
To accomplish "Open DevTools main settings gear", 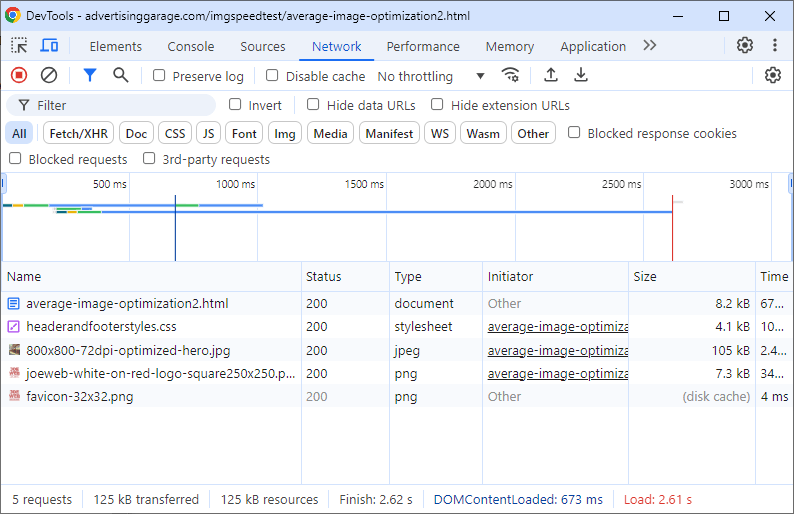I will point(745,46).
